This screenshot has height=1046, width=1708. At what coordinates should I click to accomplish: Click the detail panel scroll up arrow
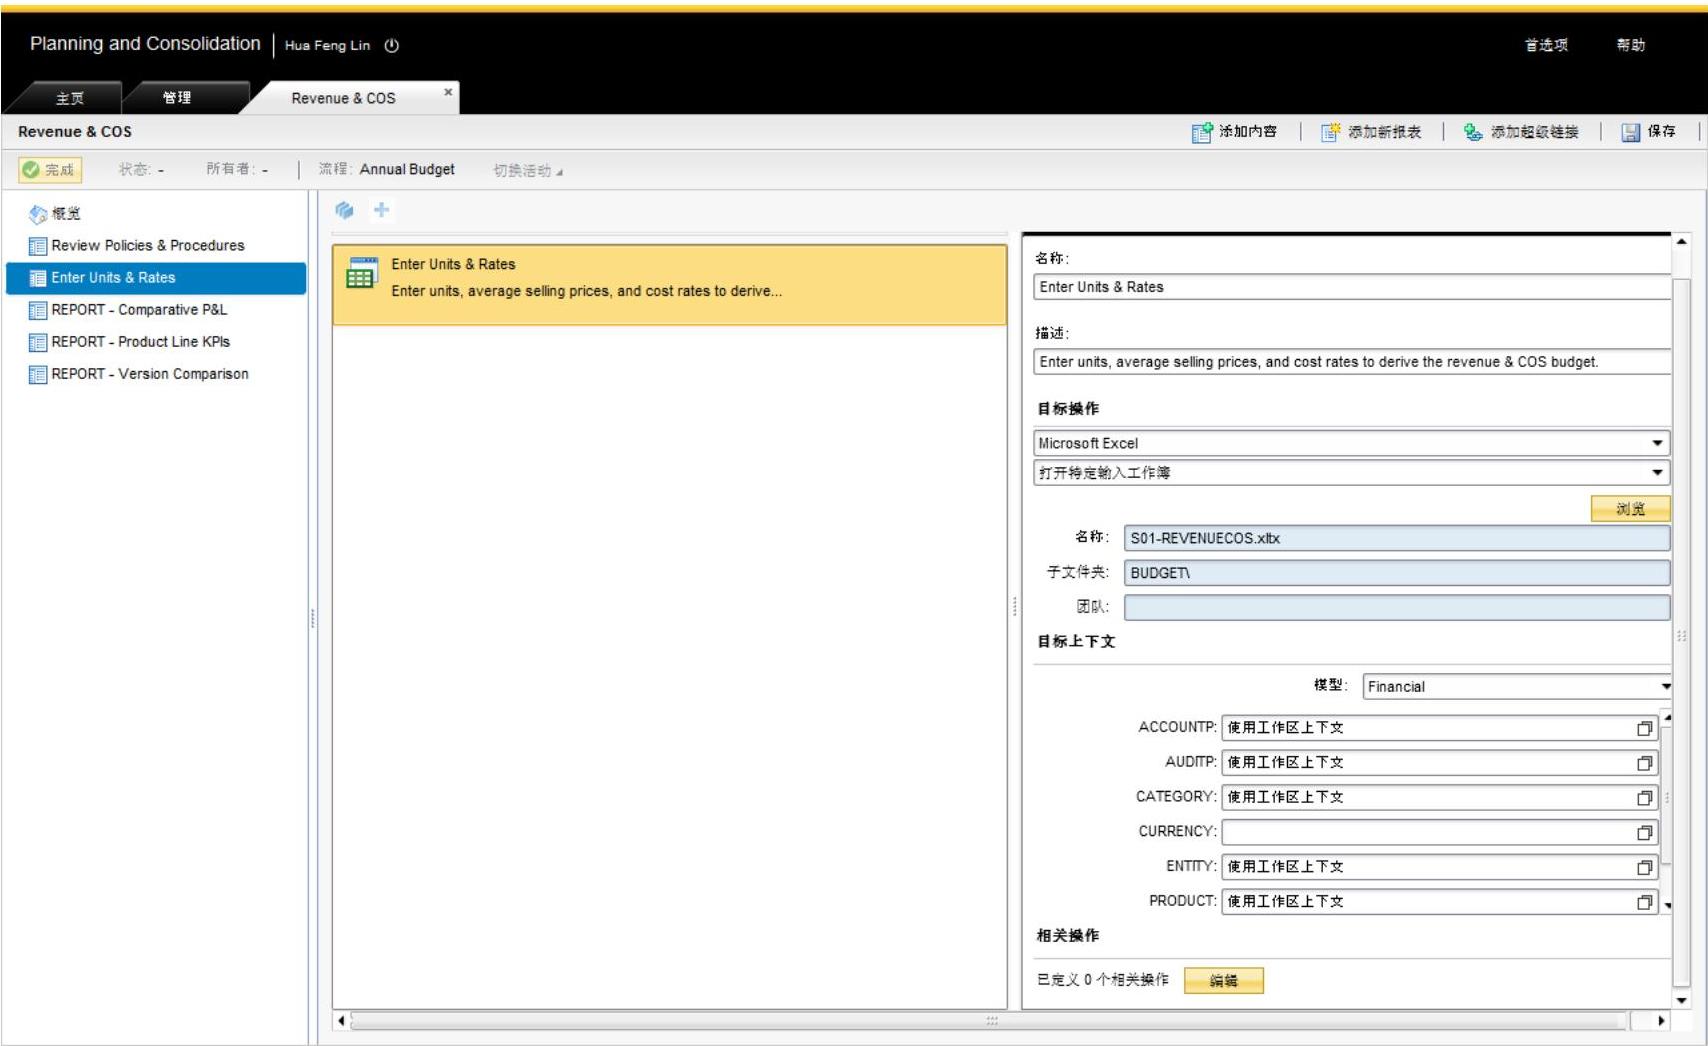(x=1681, y=242)
